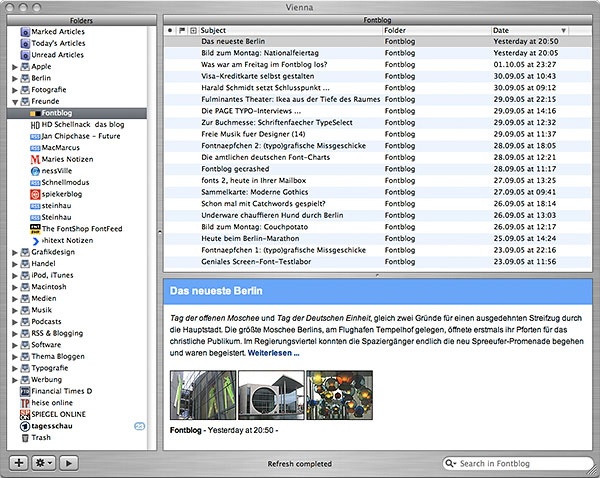Click the plus-box column header icon
Viewport: 600px width, 478px height.
coord(194,30)
